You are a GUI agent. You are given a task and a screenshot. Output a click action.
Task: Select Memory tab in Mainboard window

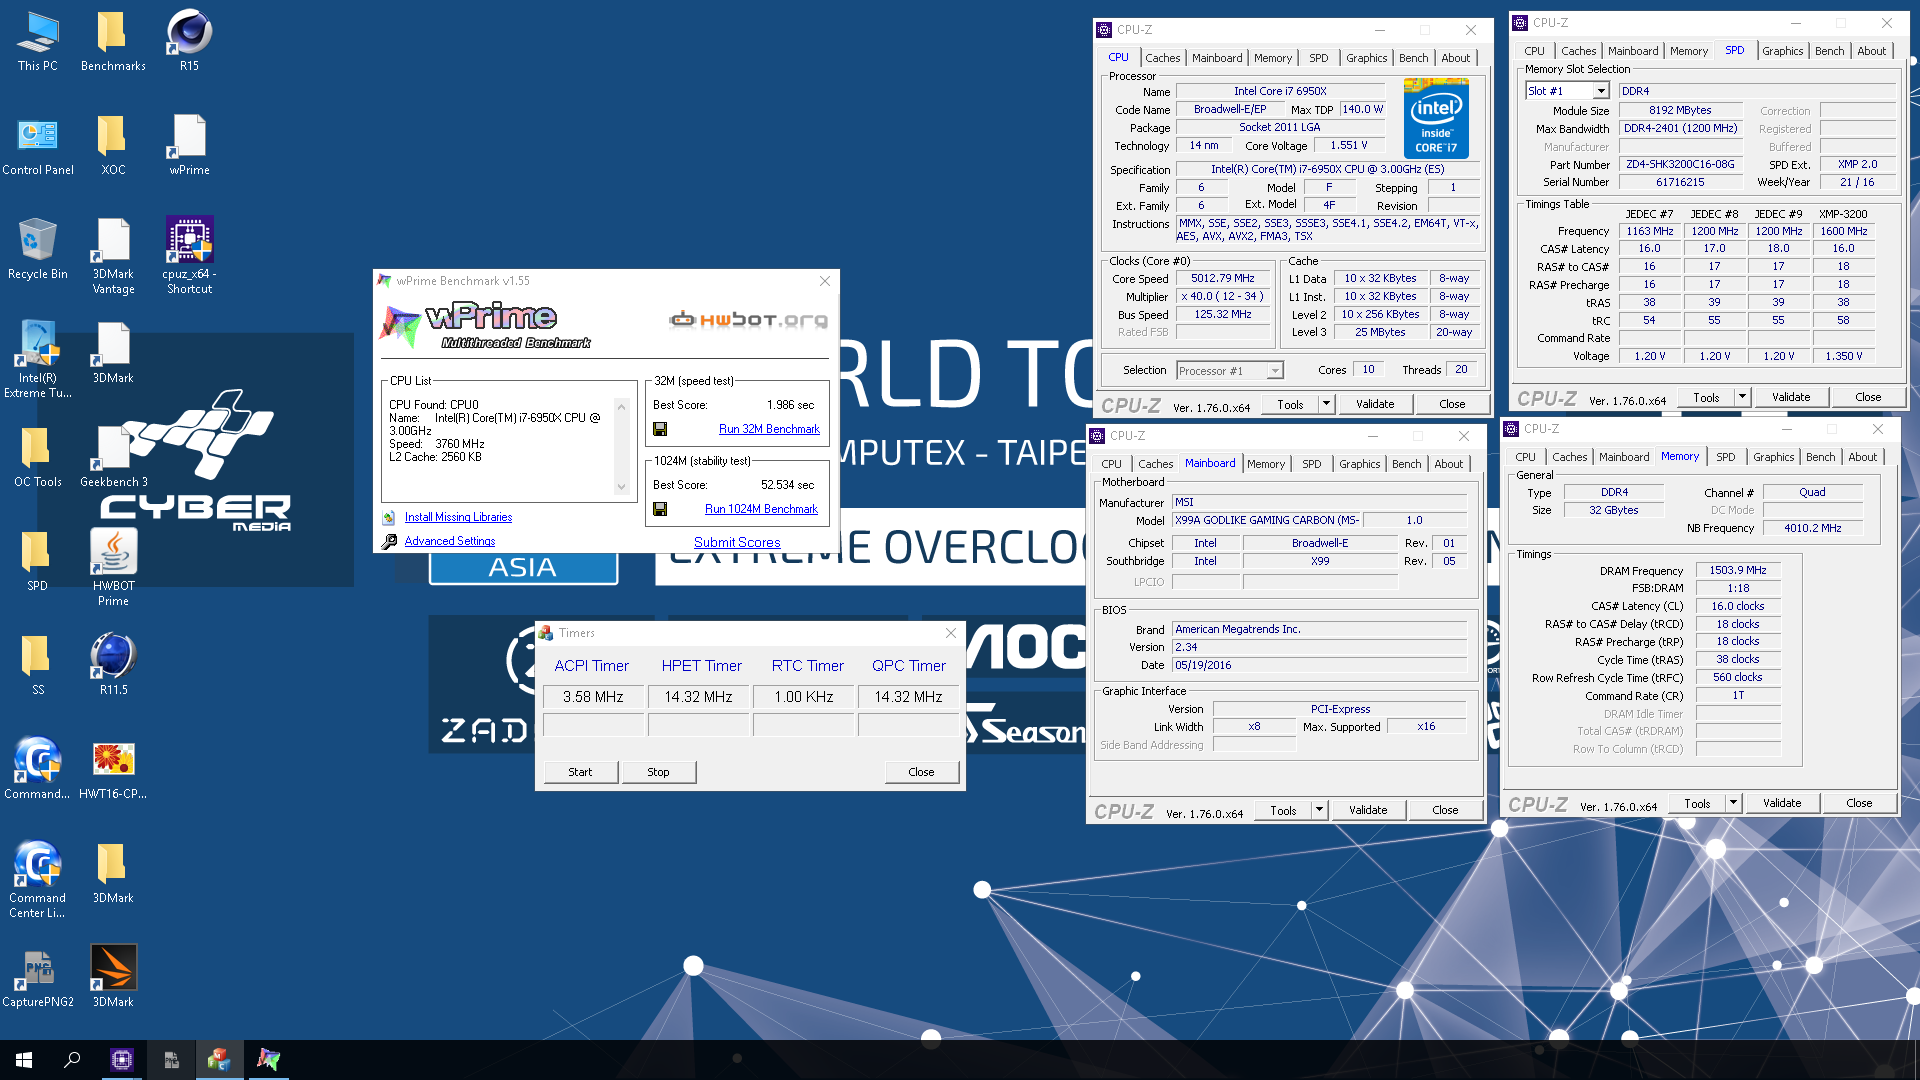tap(1265, 464)
